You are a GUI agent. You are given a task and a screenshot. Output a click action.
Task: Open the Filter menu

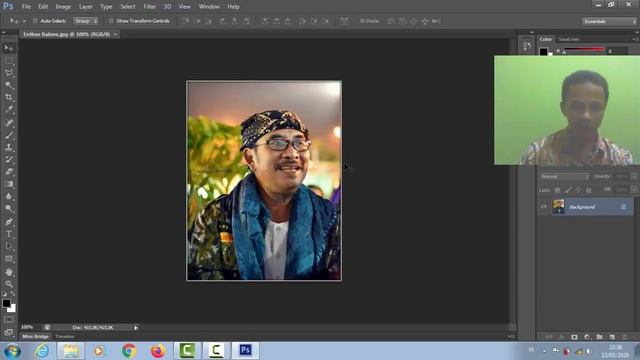coord(149,7)
